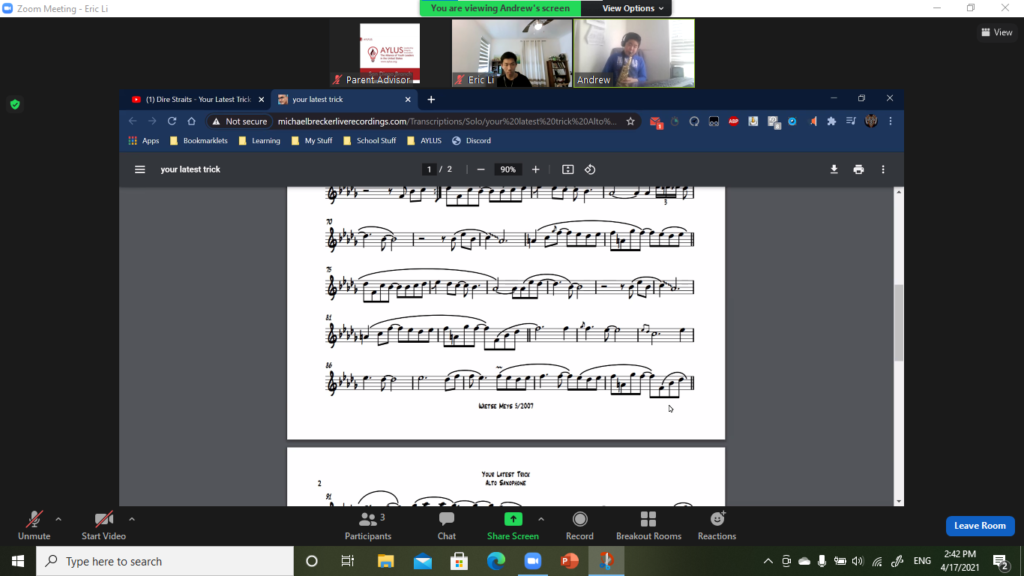Close the 'your latest trick' tab

(408, 99)
